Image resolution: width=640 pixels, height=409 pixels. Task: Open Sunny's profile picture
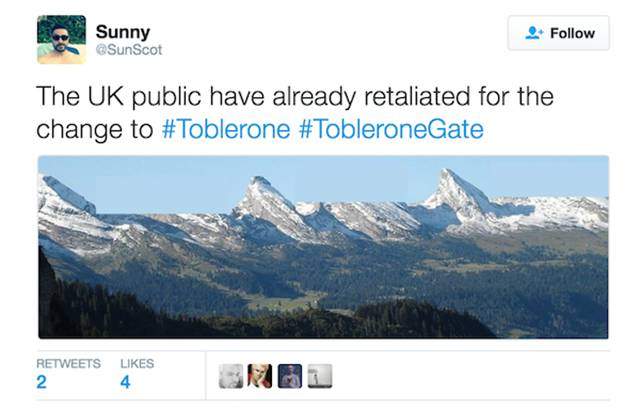coord(61,40)
